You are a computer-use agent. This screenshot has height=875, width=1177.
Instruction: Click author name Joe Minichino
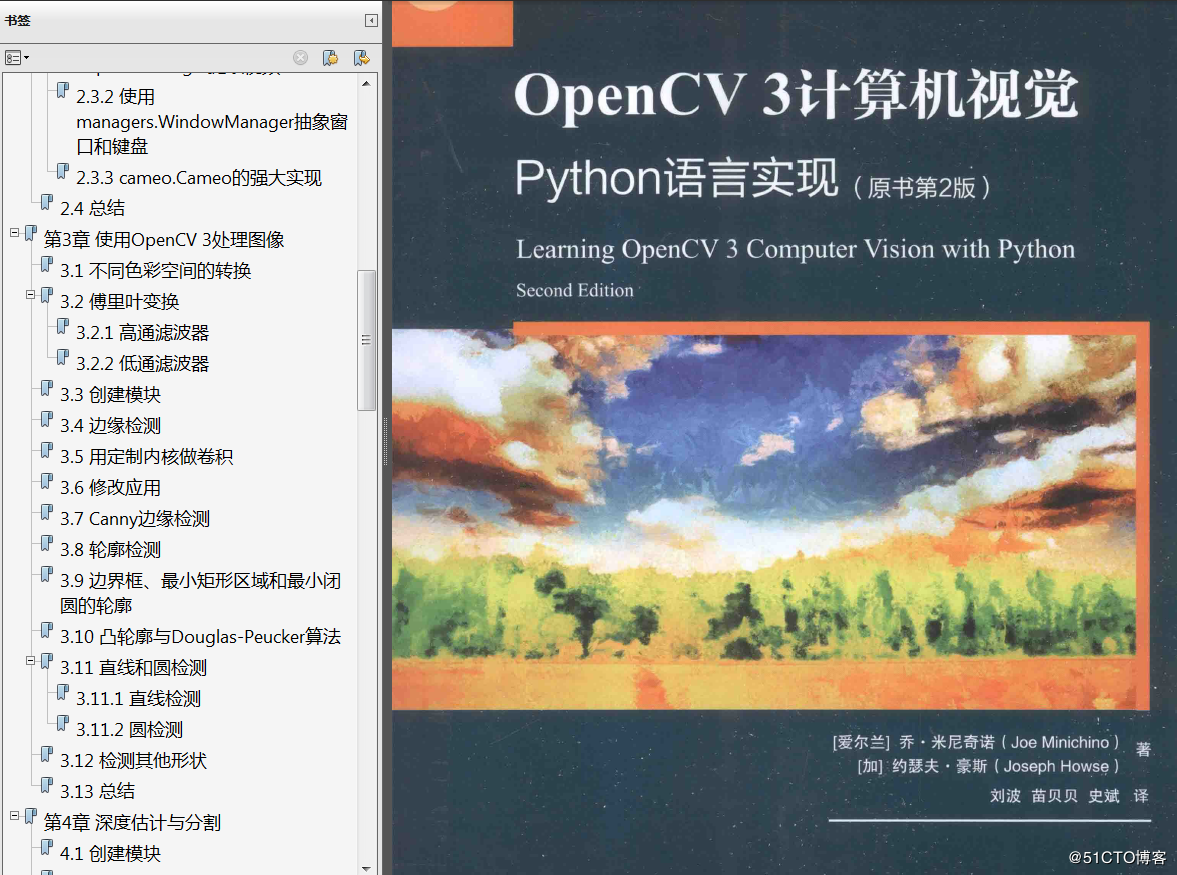pyautogui.click(x=1060, y=742)
